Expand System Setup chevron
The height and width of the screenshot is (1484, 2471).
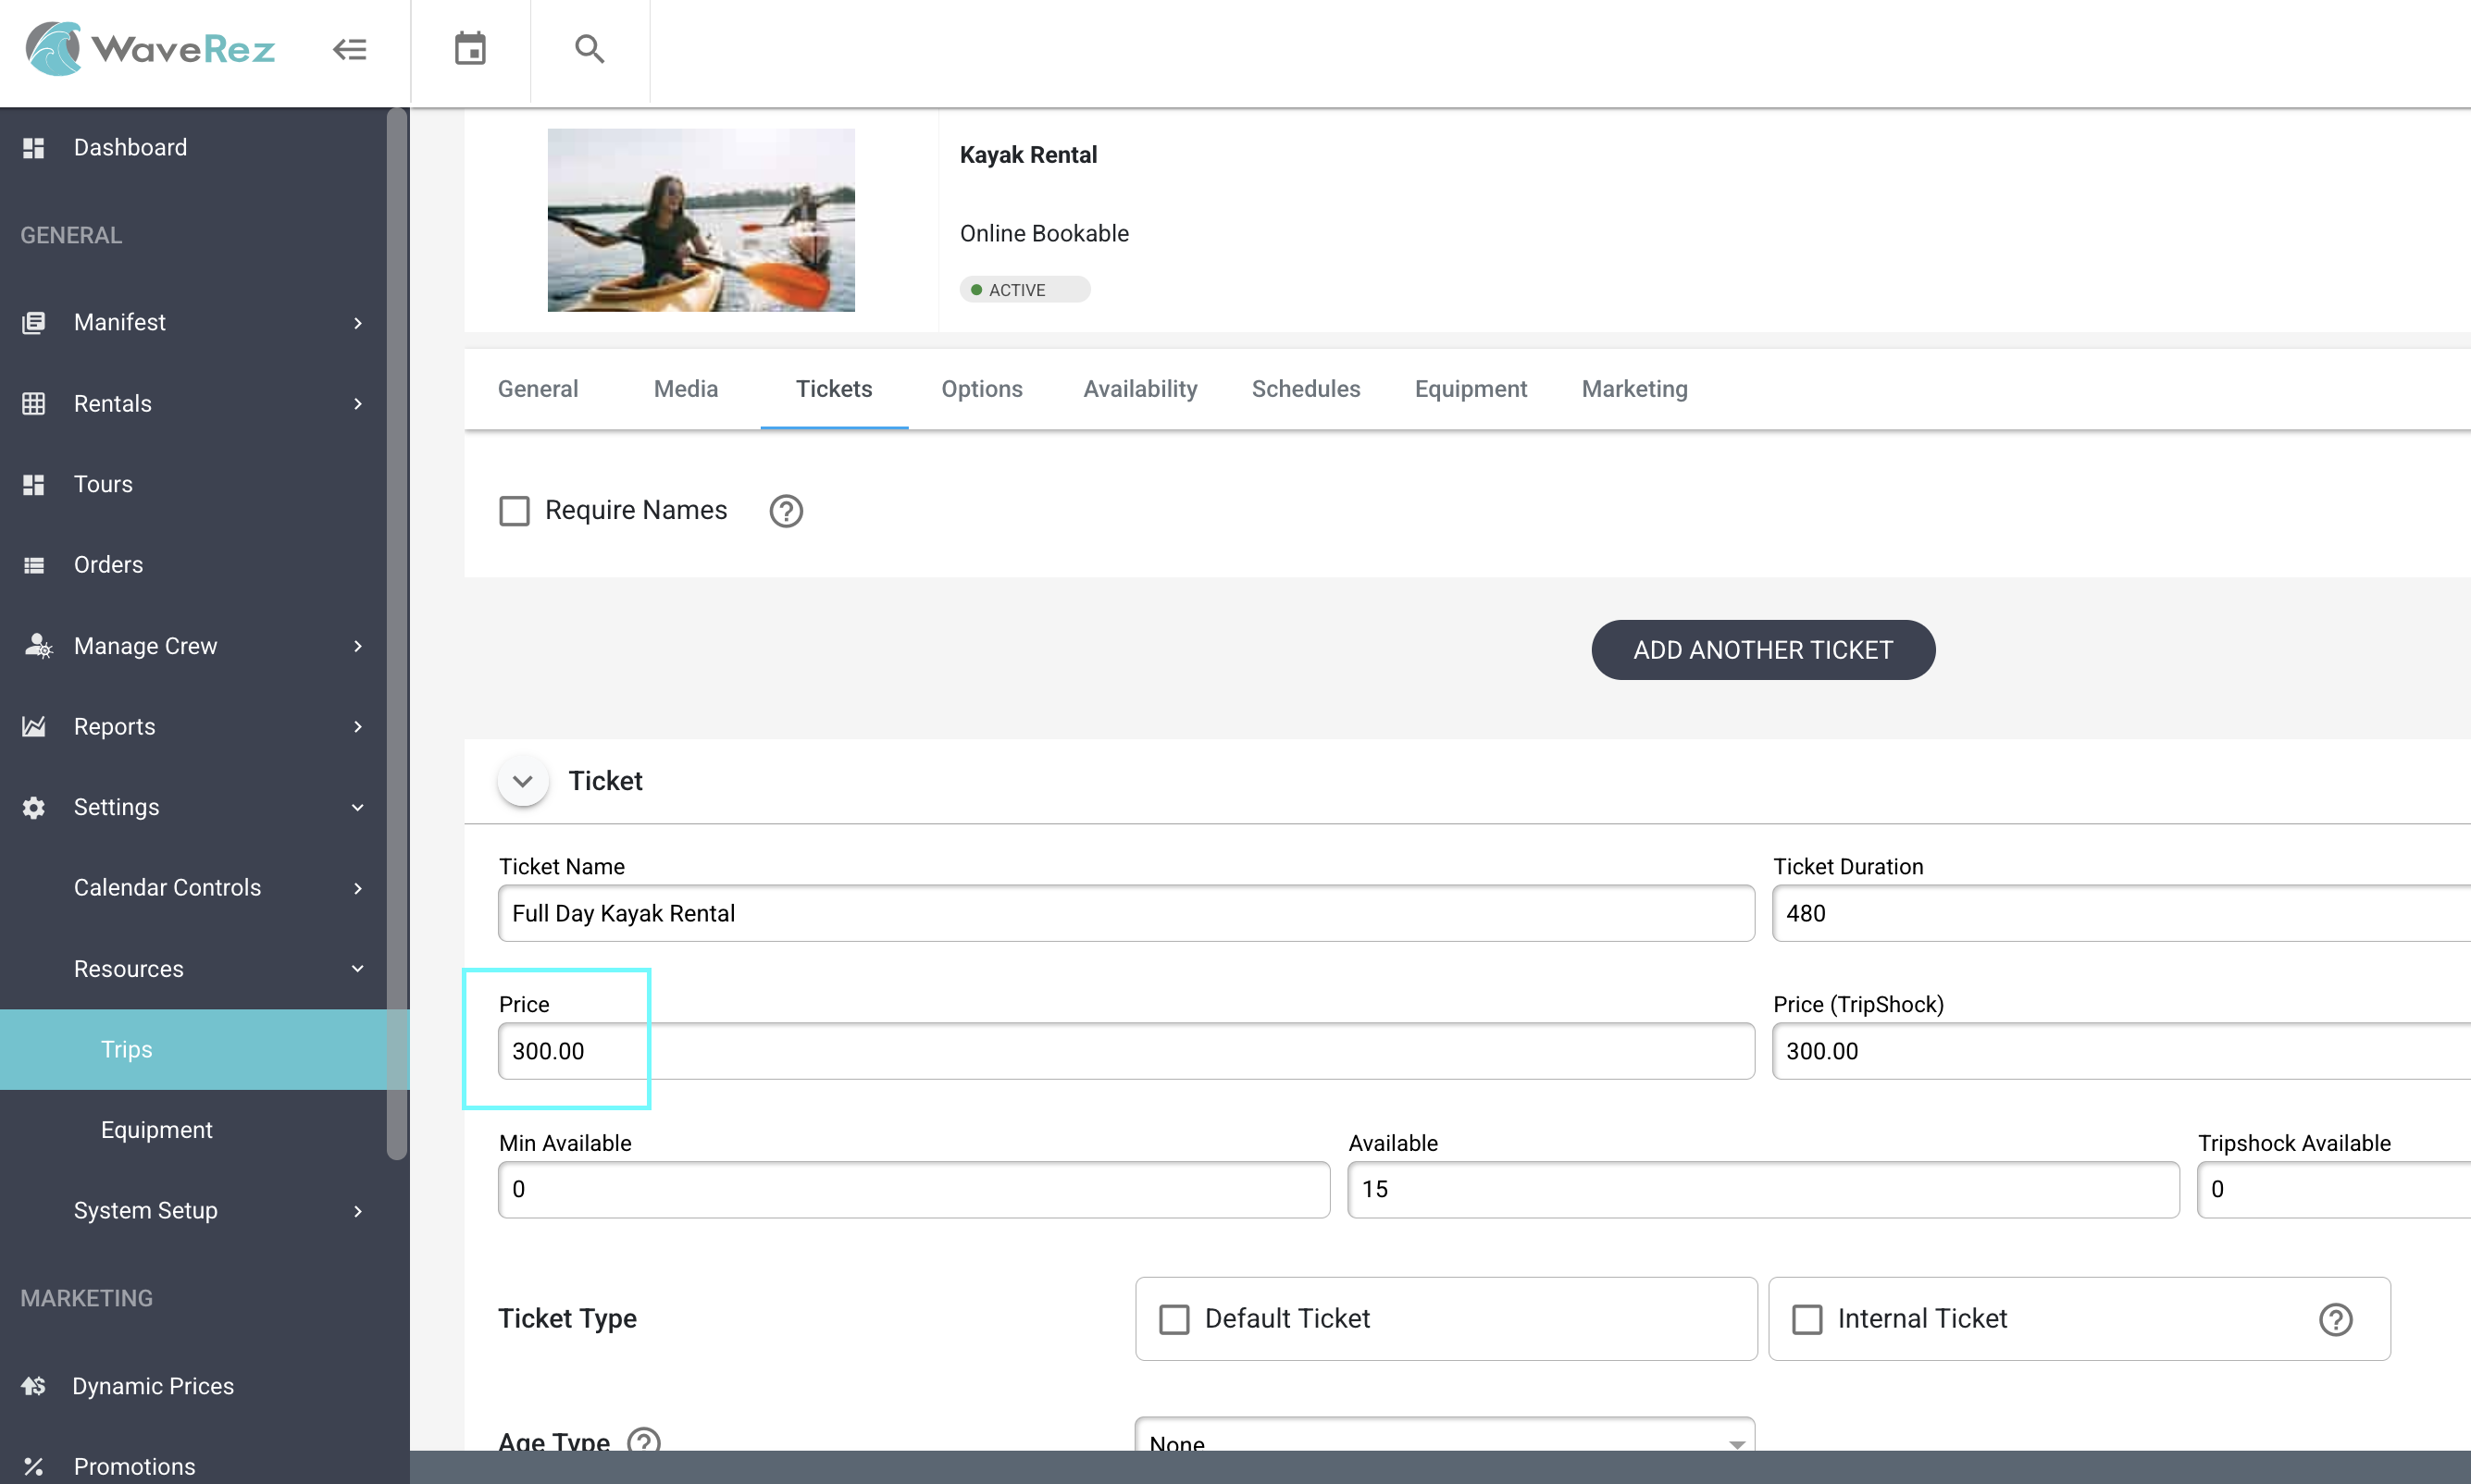pos(358,1211)
